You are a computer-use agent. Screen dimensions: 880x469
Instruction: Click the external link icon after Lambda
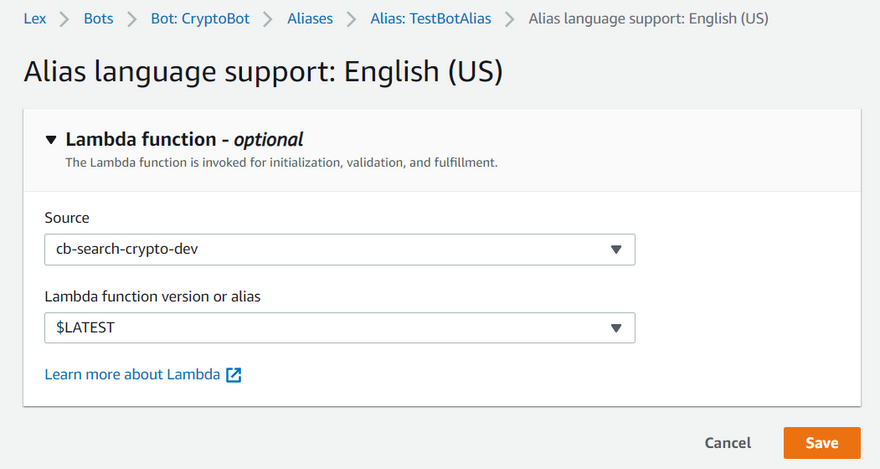pos(234,375)
